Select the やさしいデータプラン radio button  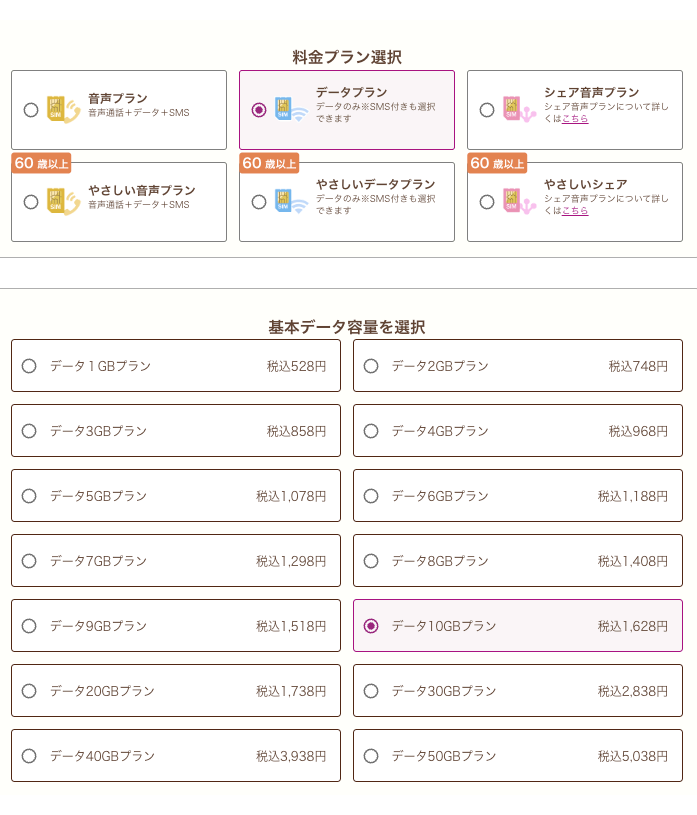[259, 201]
